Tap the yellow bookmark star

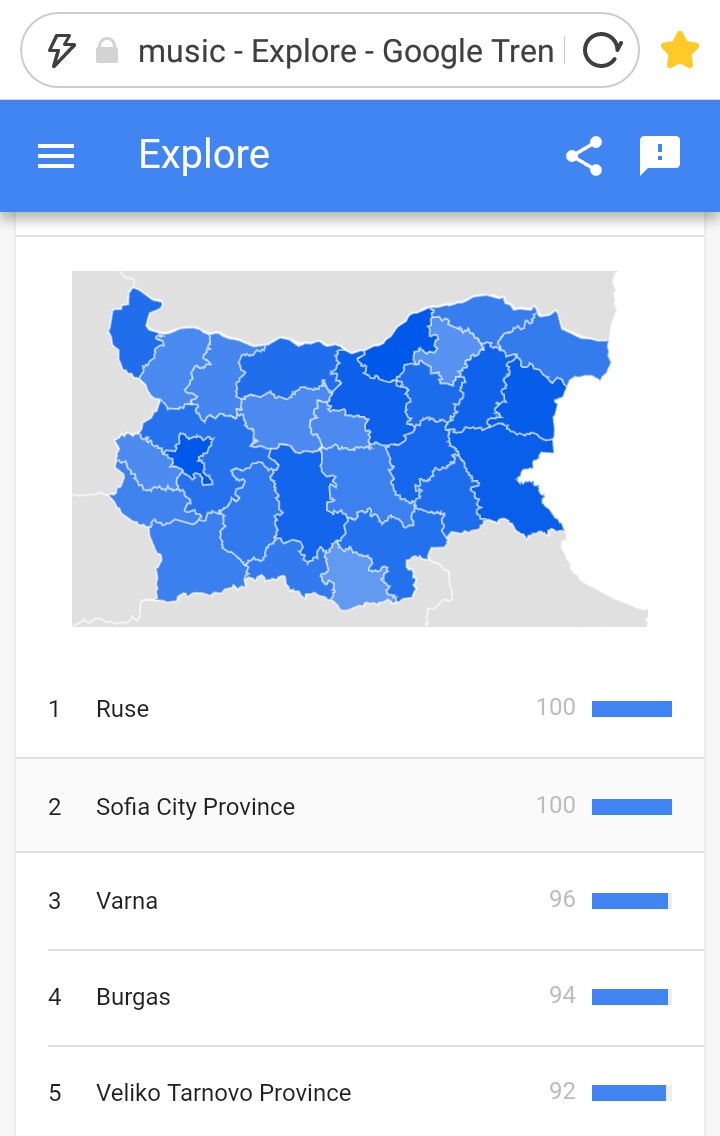(679, 51)
